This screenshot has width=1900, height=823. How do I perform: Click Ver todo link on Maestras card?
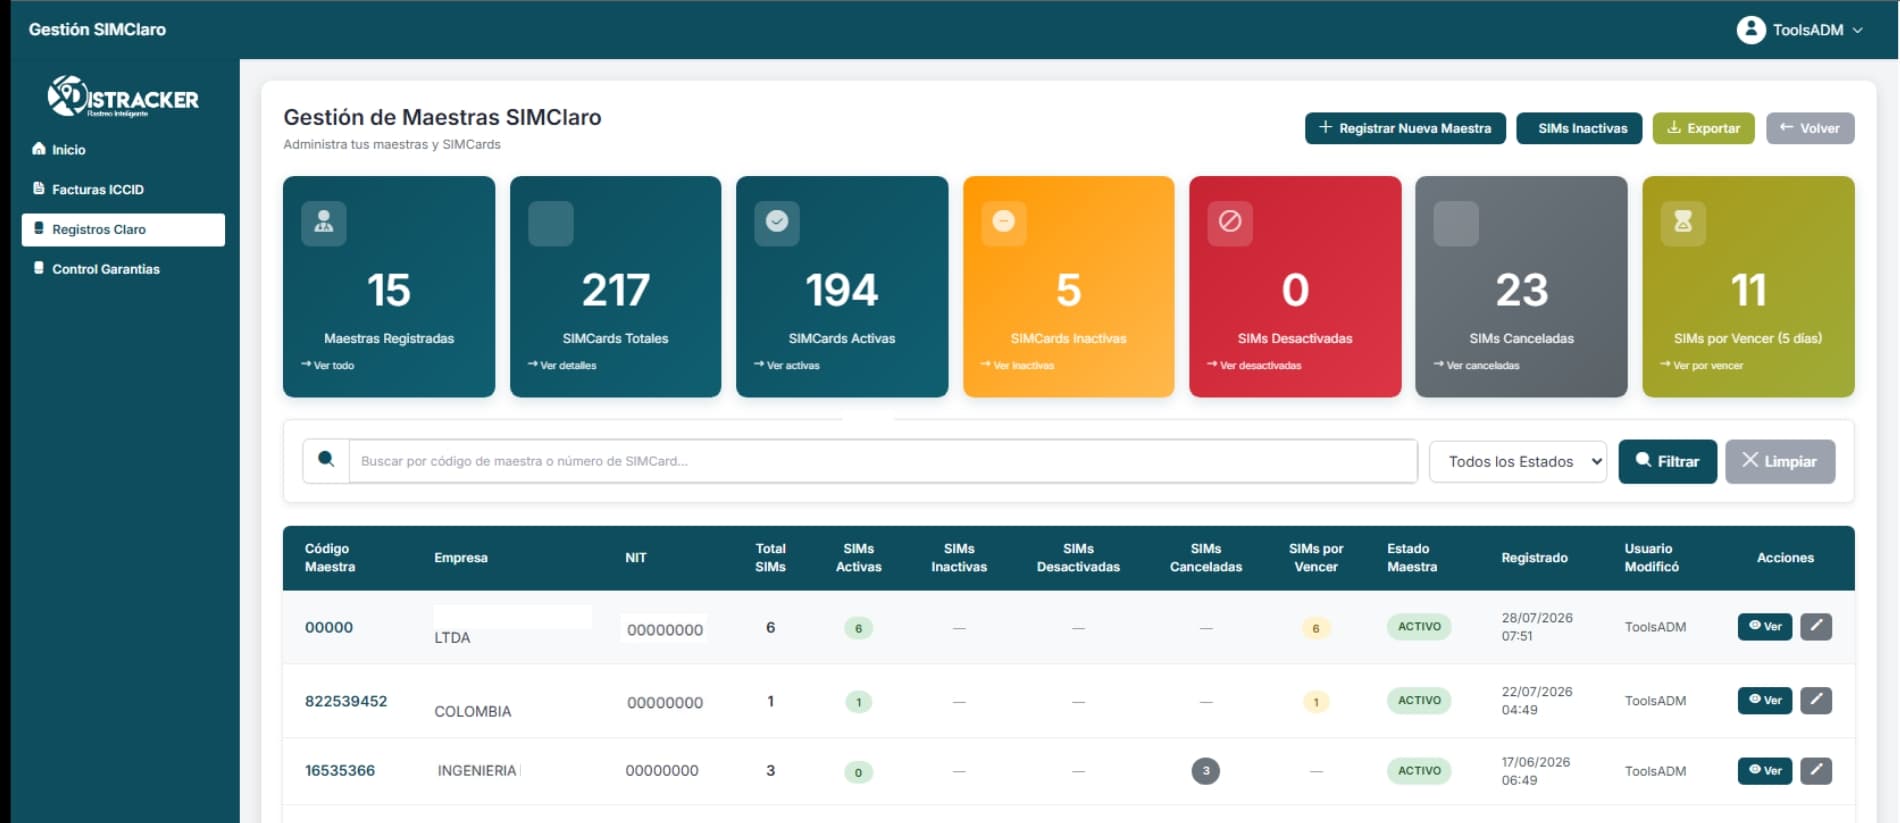tap(328, 365)
